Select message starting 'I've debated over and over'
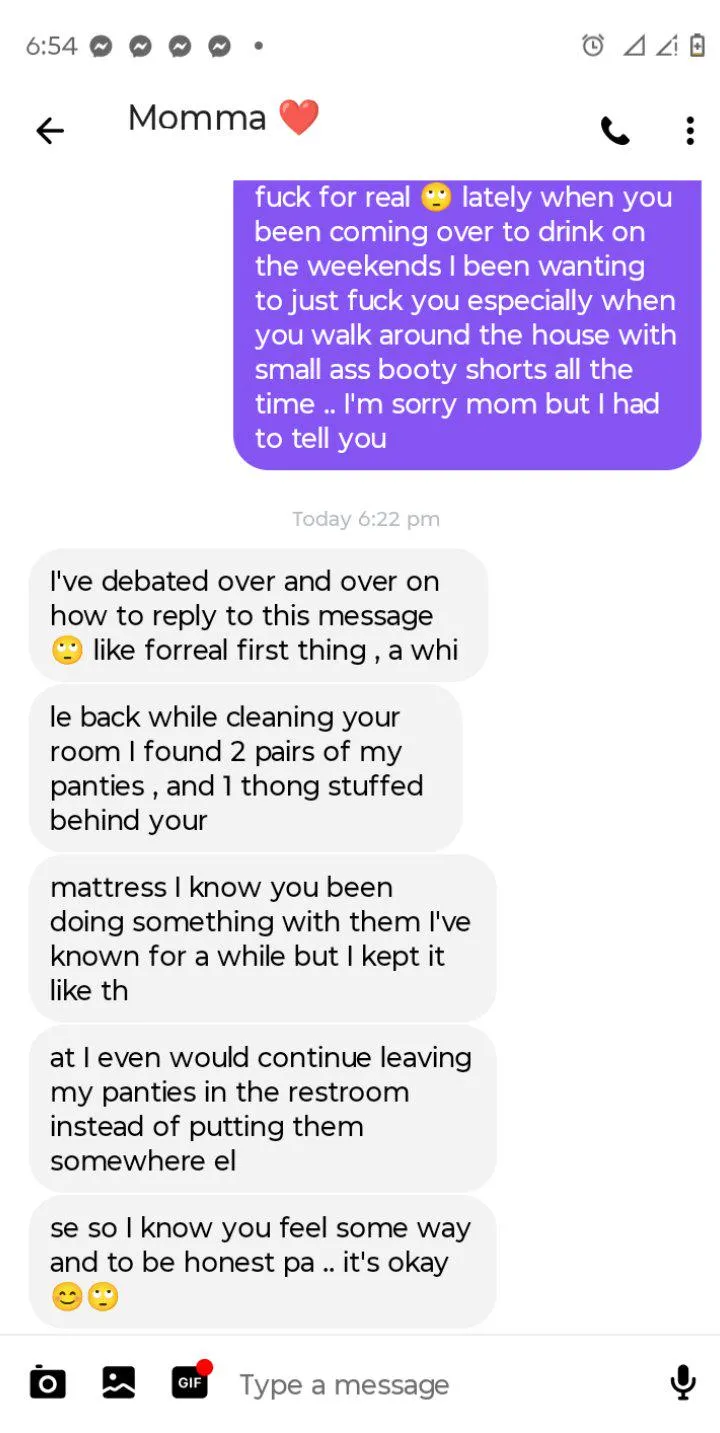Image resolution: width=720 pixels, height=1433 pixels. (x=258, y=615)
